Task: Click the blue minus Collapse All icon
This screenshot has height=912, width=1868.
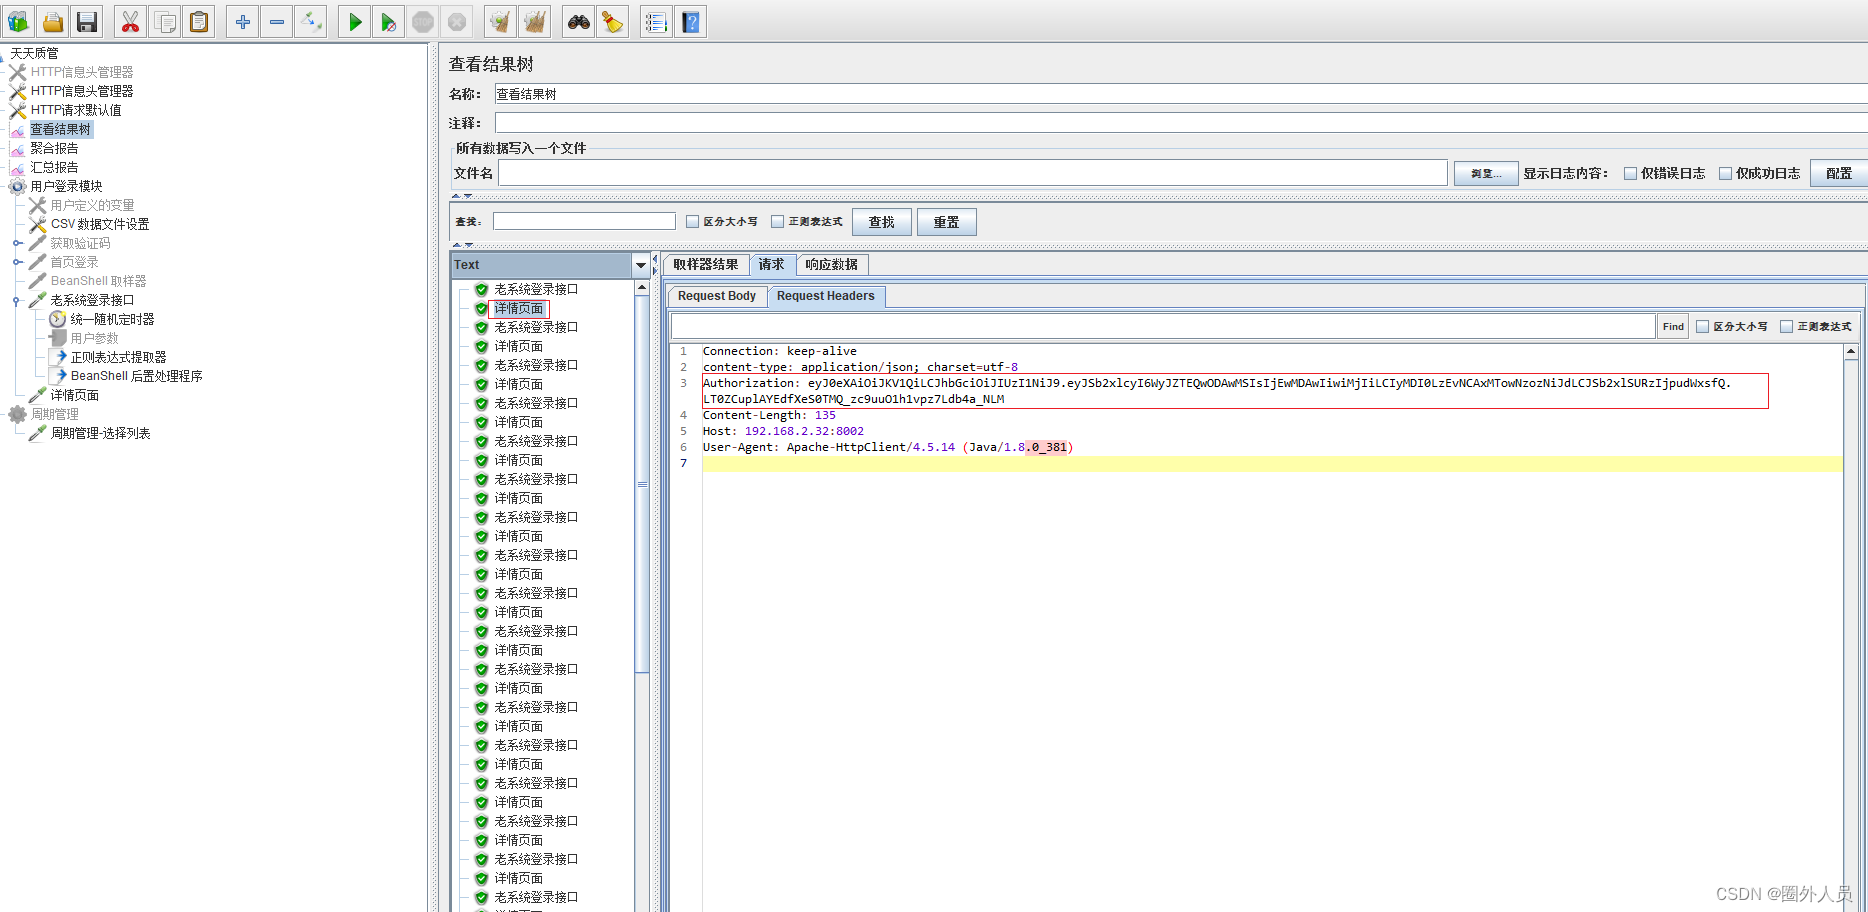Action: pyautogui.click(x=277, y=21)
